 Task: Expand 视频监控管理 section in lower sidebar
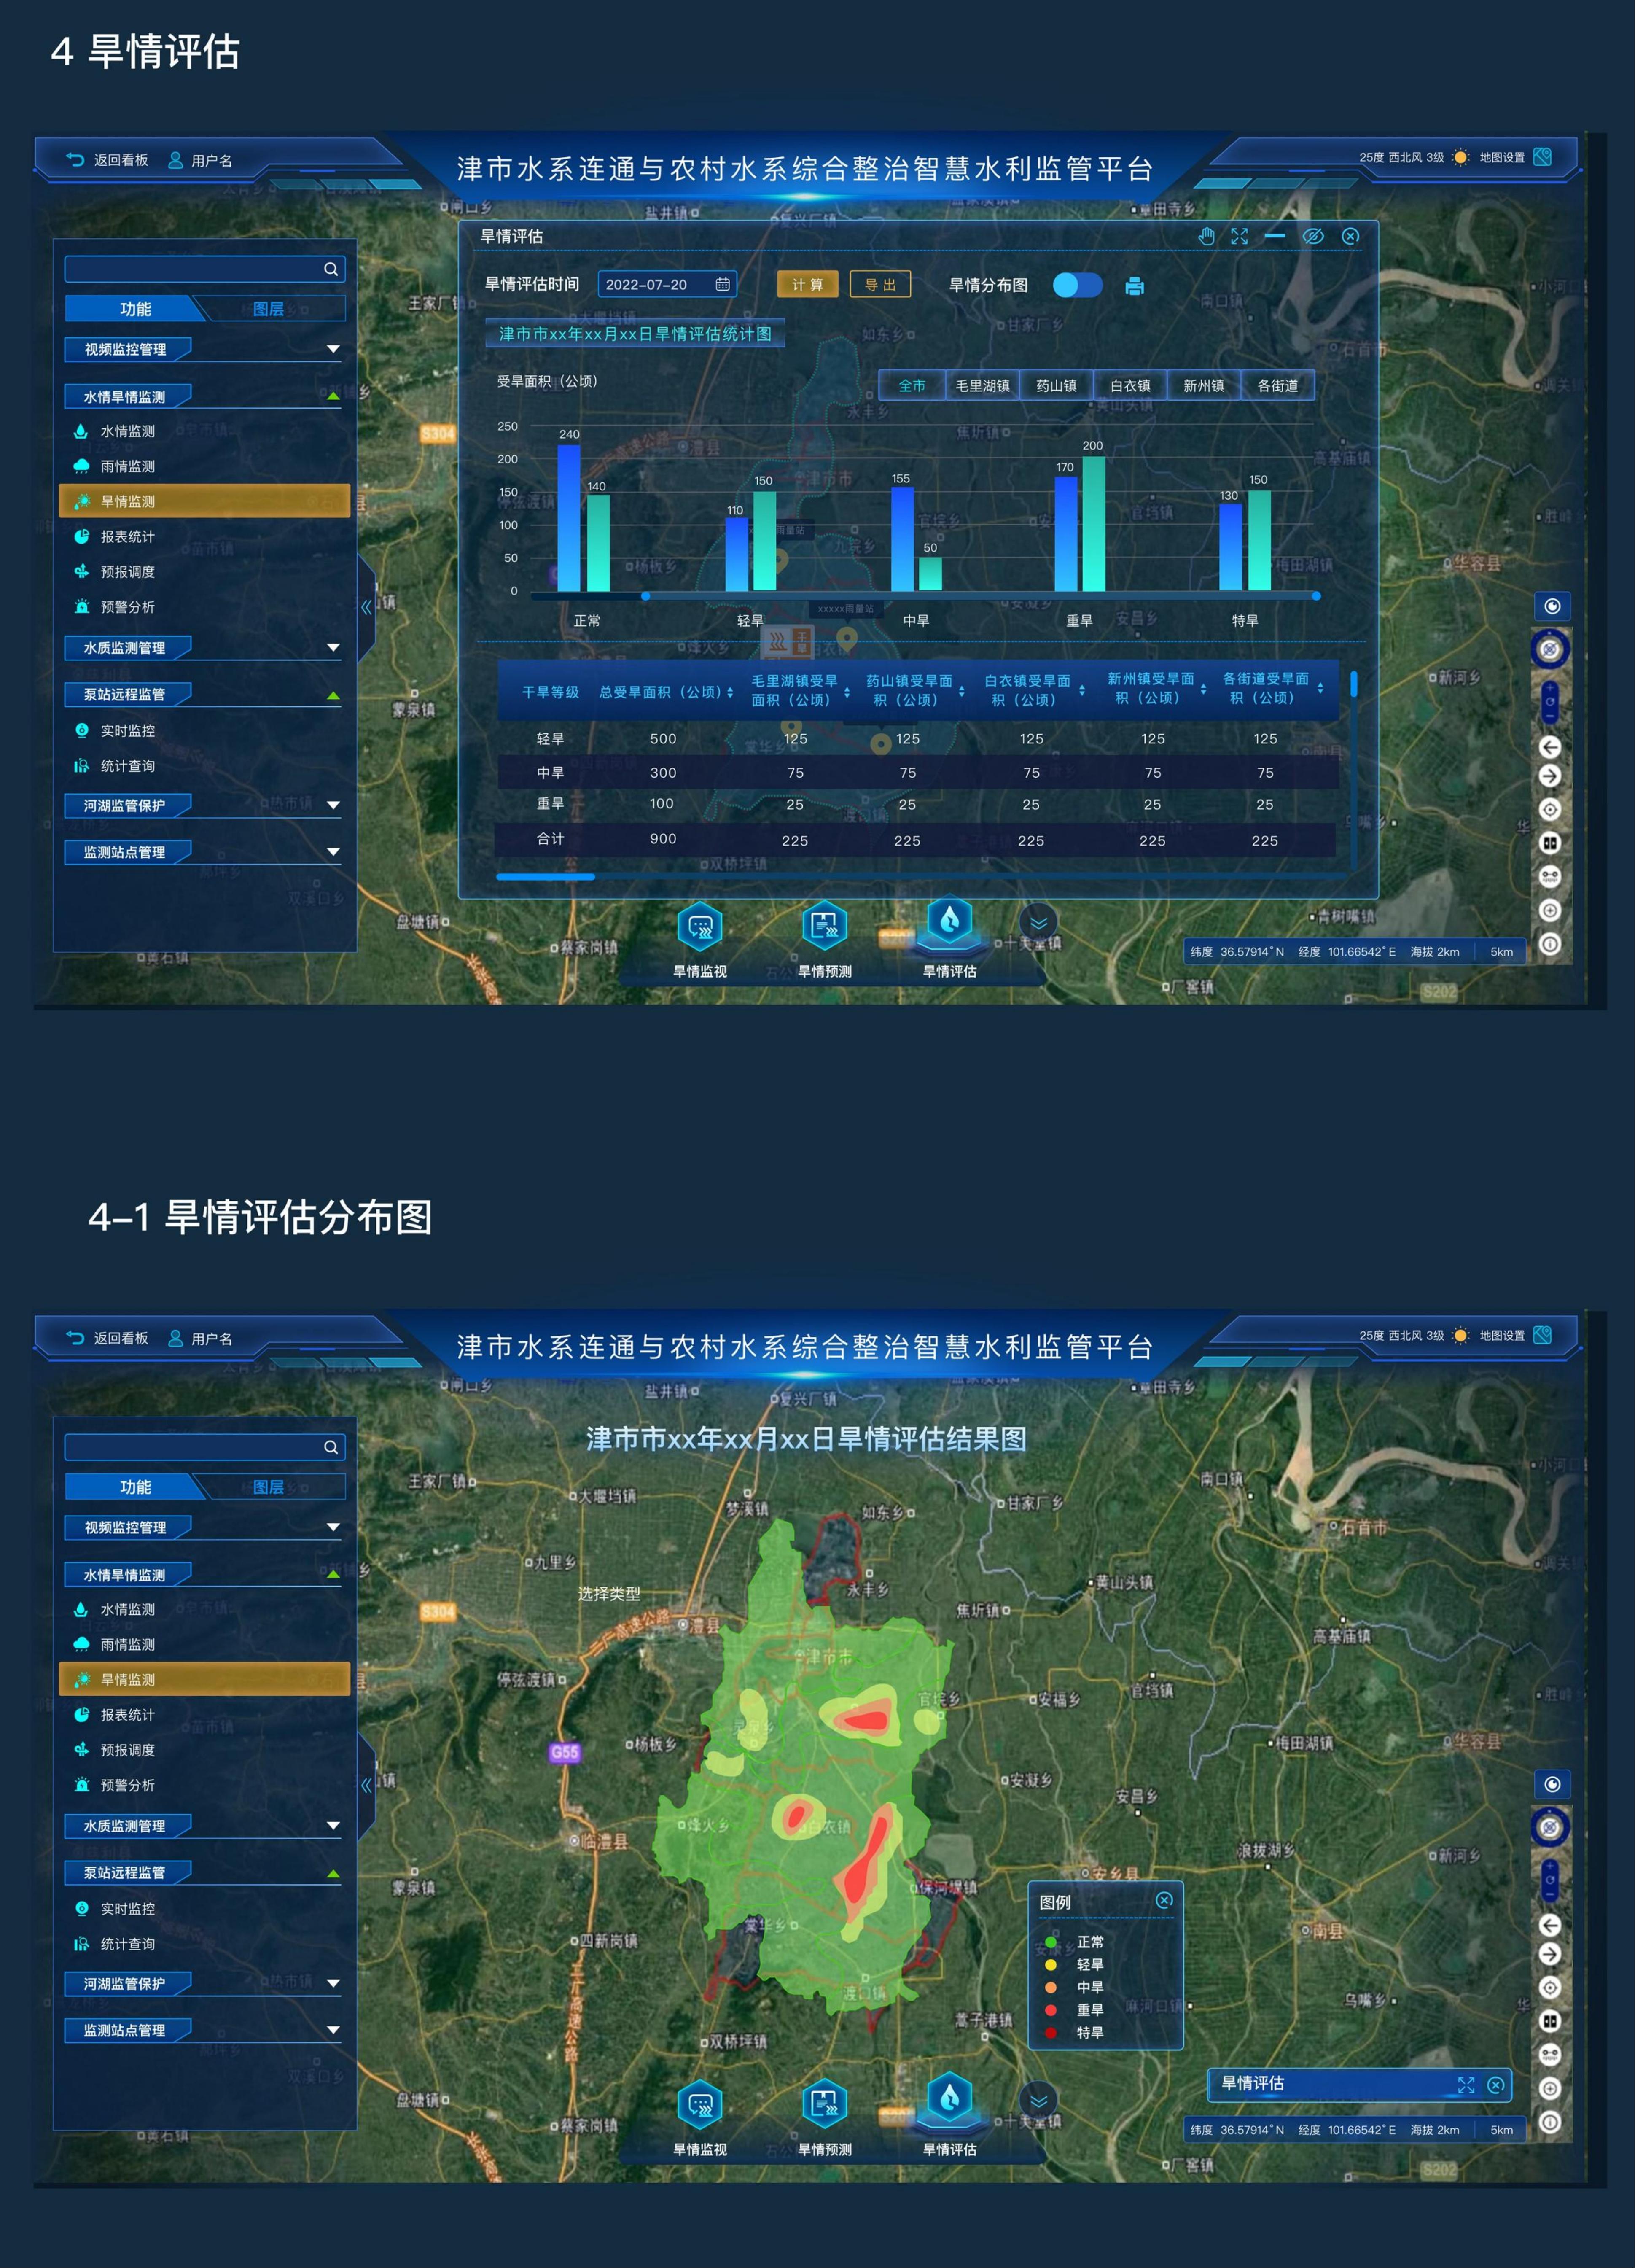pos(333,1527)
